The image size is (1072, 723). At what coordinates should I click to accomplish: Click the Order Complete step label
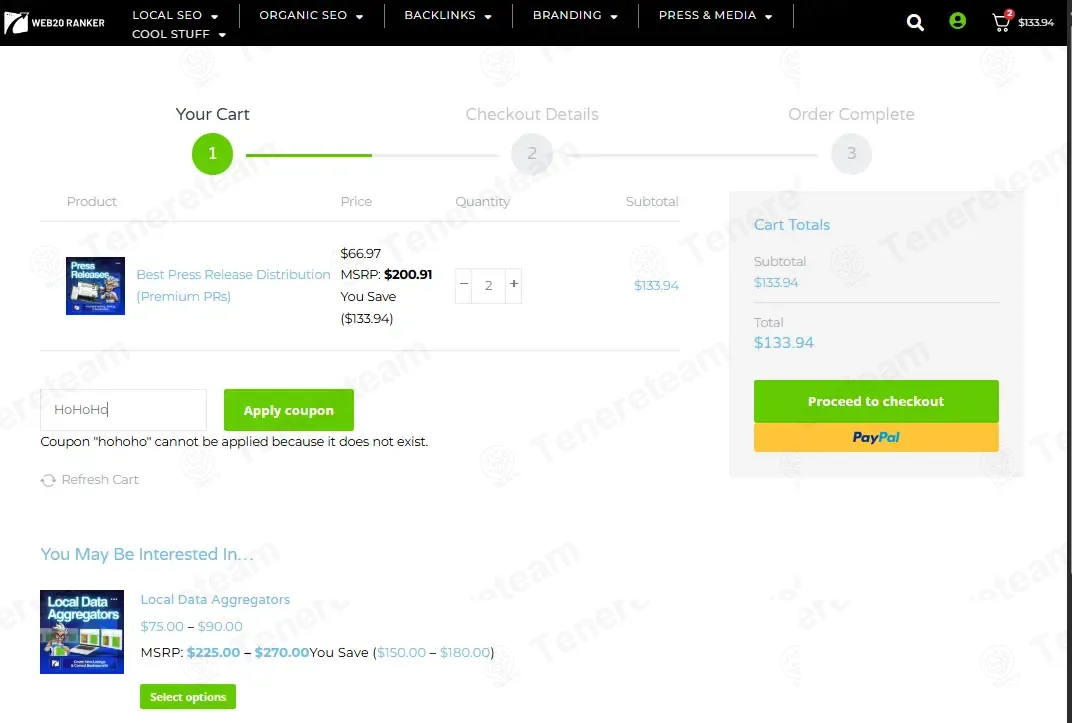[x=851, y=114]
